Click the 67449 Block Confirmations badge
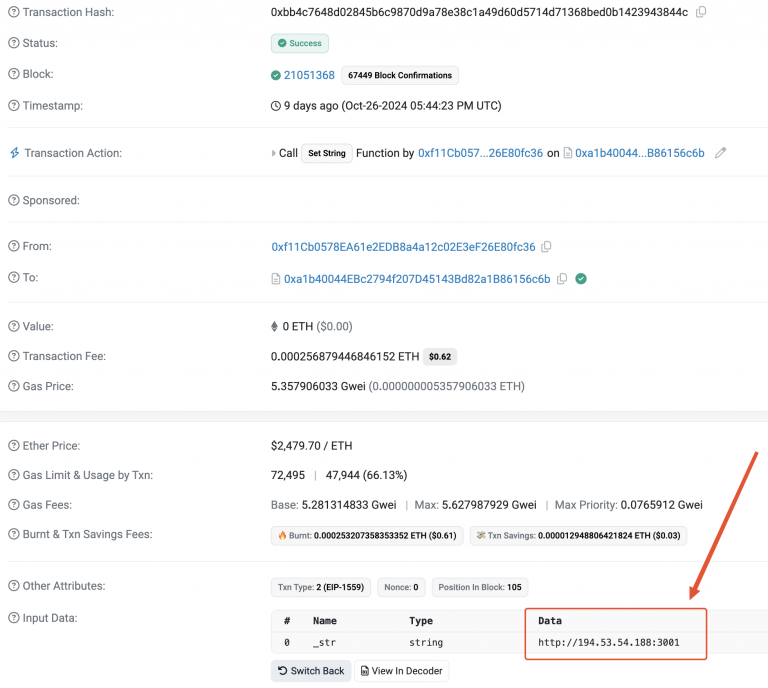 point(400,75)
